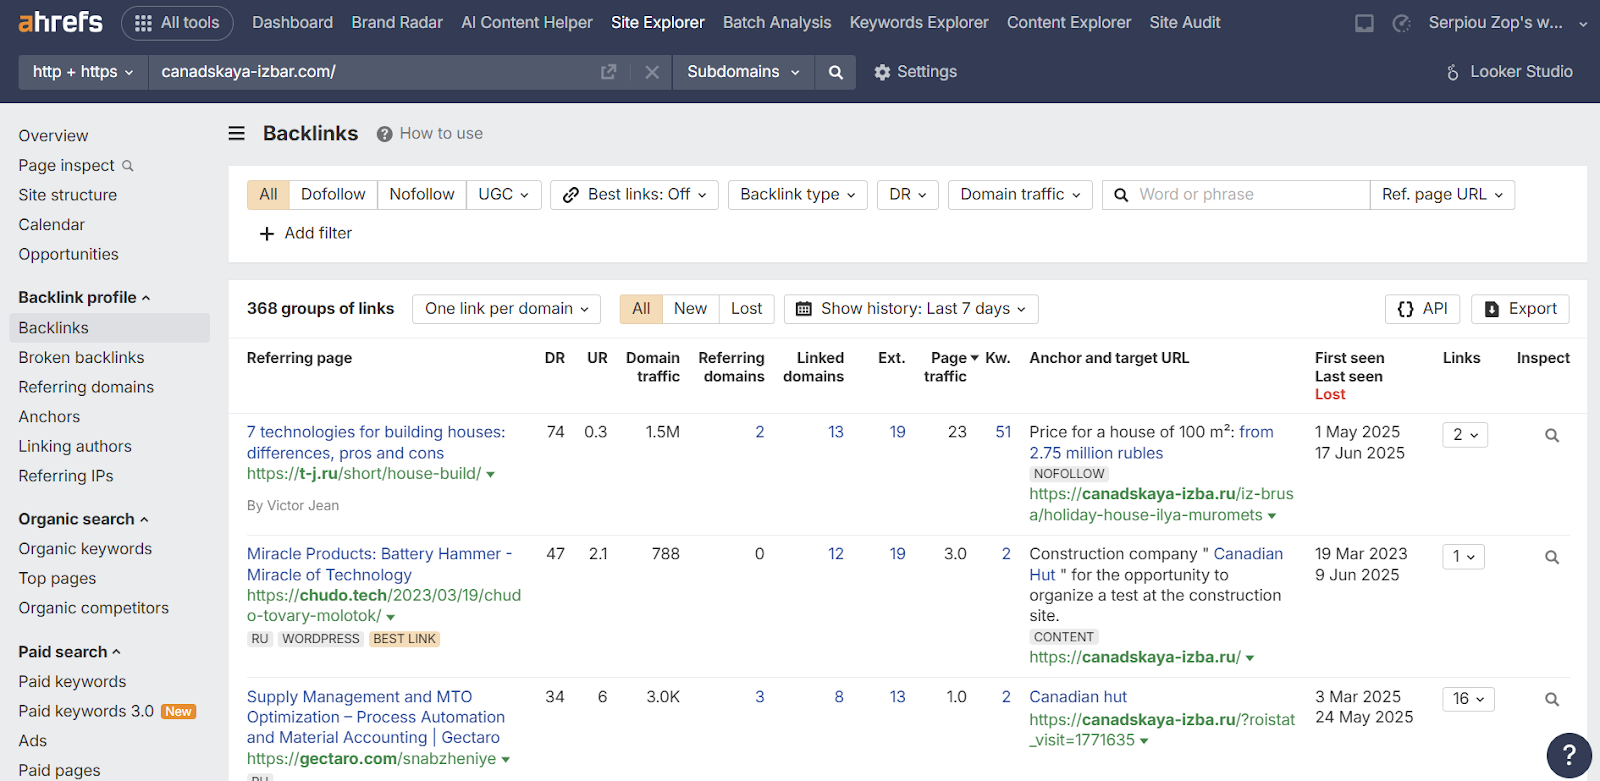Viewport: 1600px width, 781px height.
Task: Inspect the gectaro.com backlink row
Action: (1552, 699)
